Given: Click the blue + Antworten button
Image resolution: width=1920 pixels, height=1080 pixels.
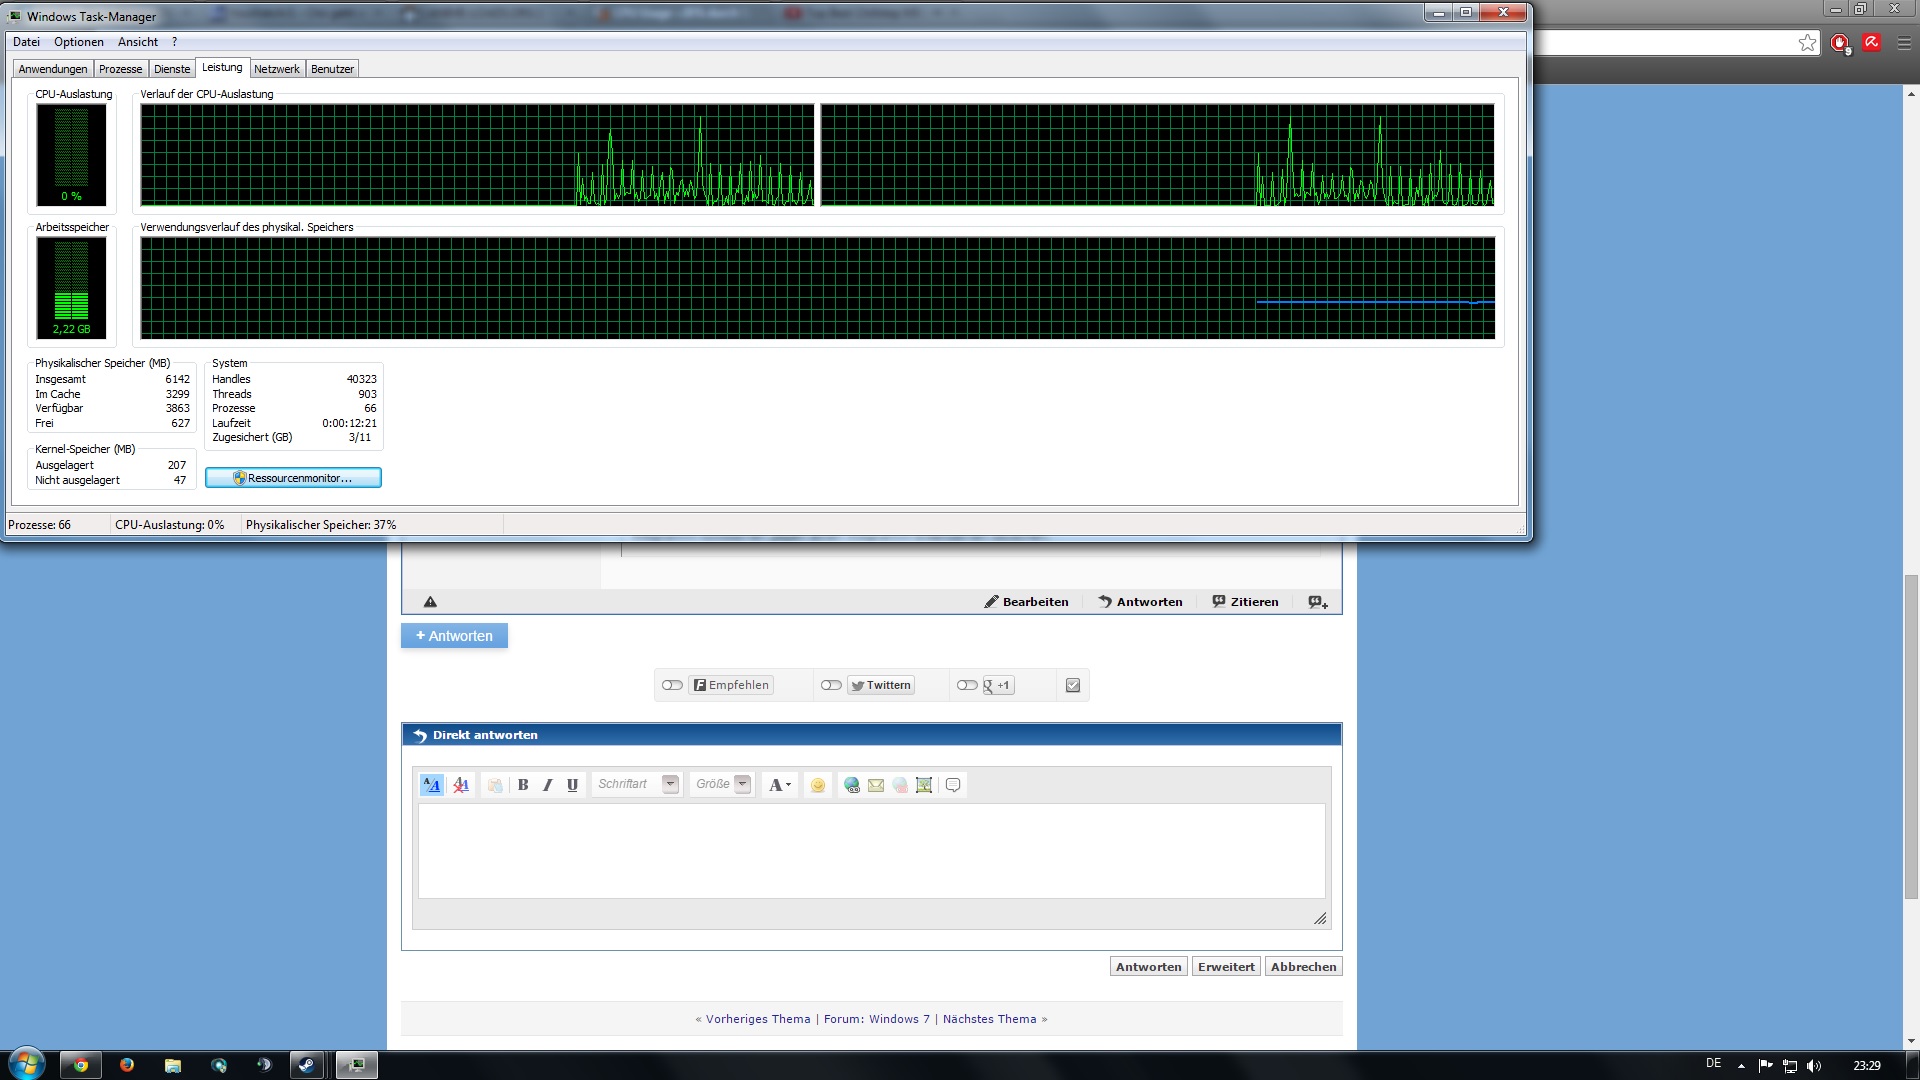Looking at the screenshot, I should coord(455,636).
